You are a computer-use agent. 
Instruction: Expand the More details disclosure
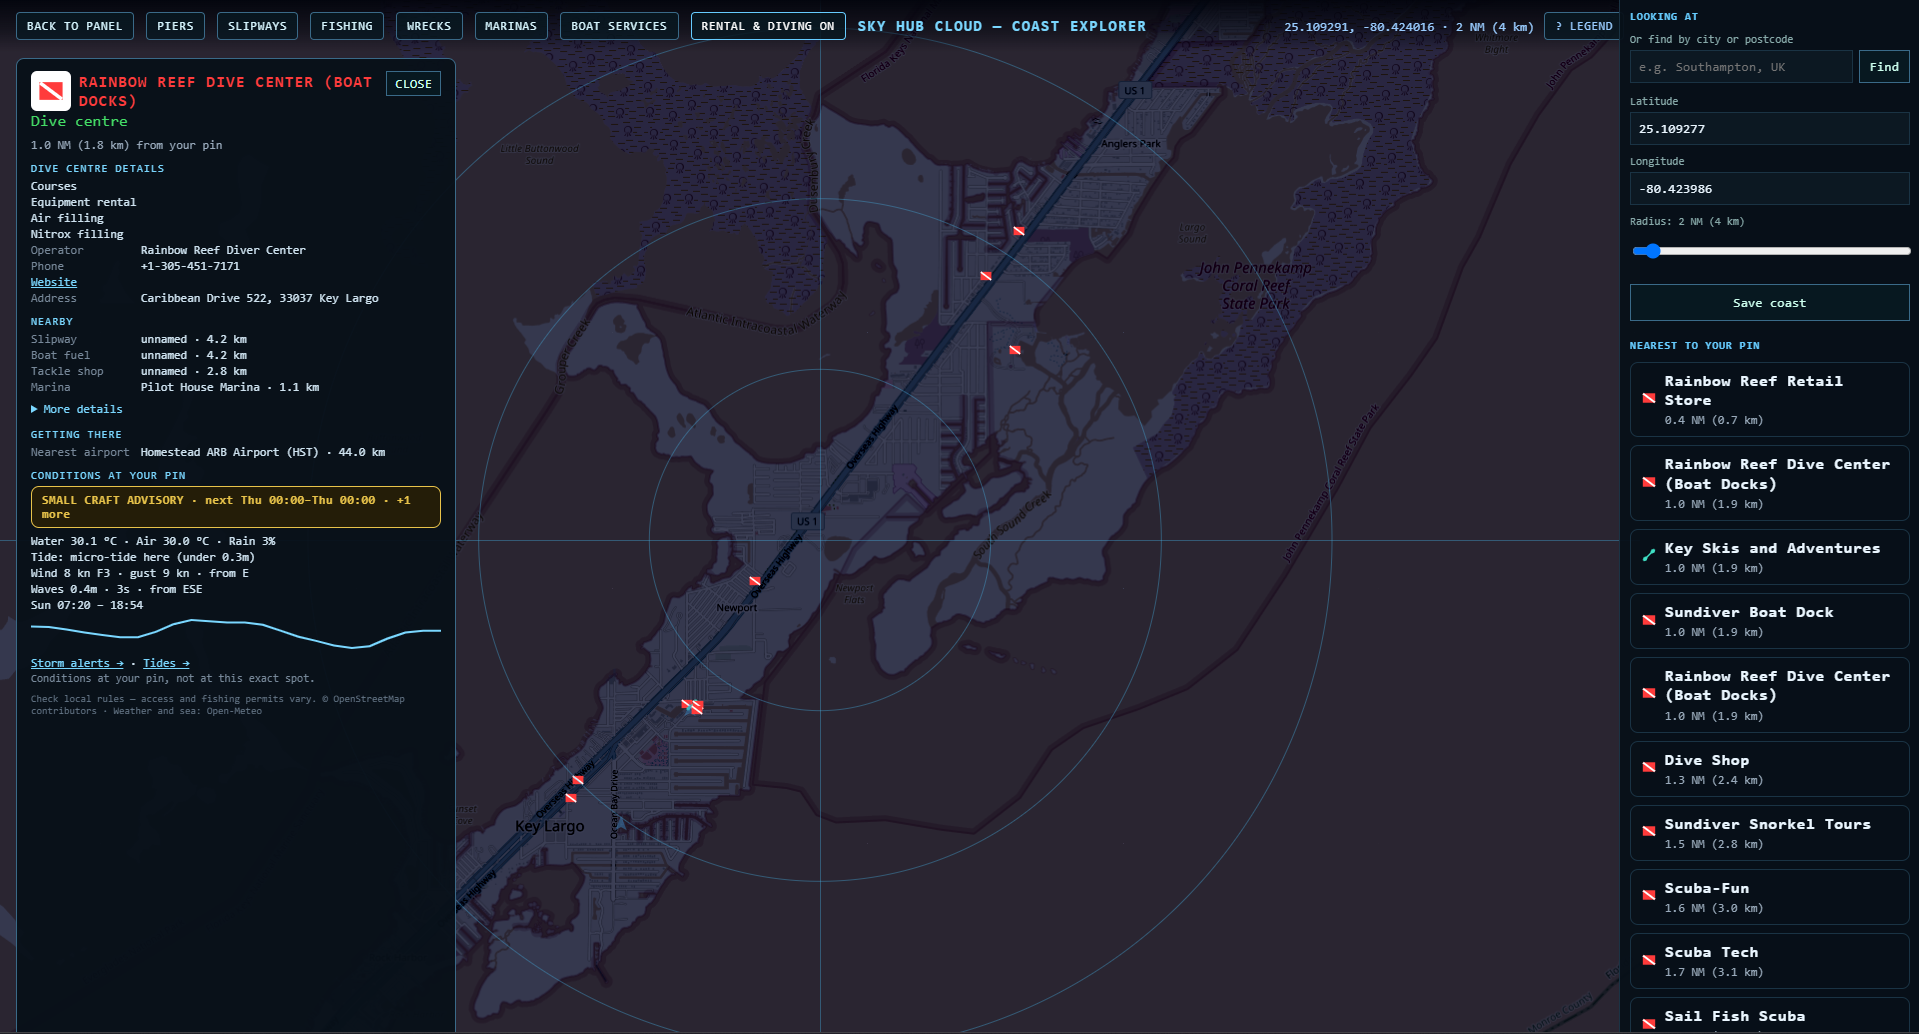(x=77, y=409)
